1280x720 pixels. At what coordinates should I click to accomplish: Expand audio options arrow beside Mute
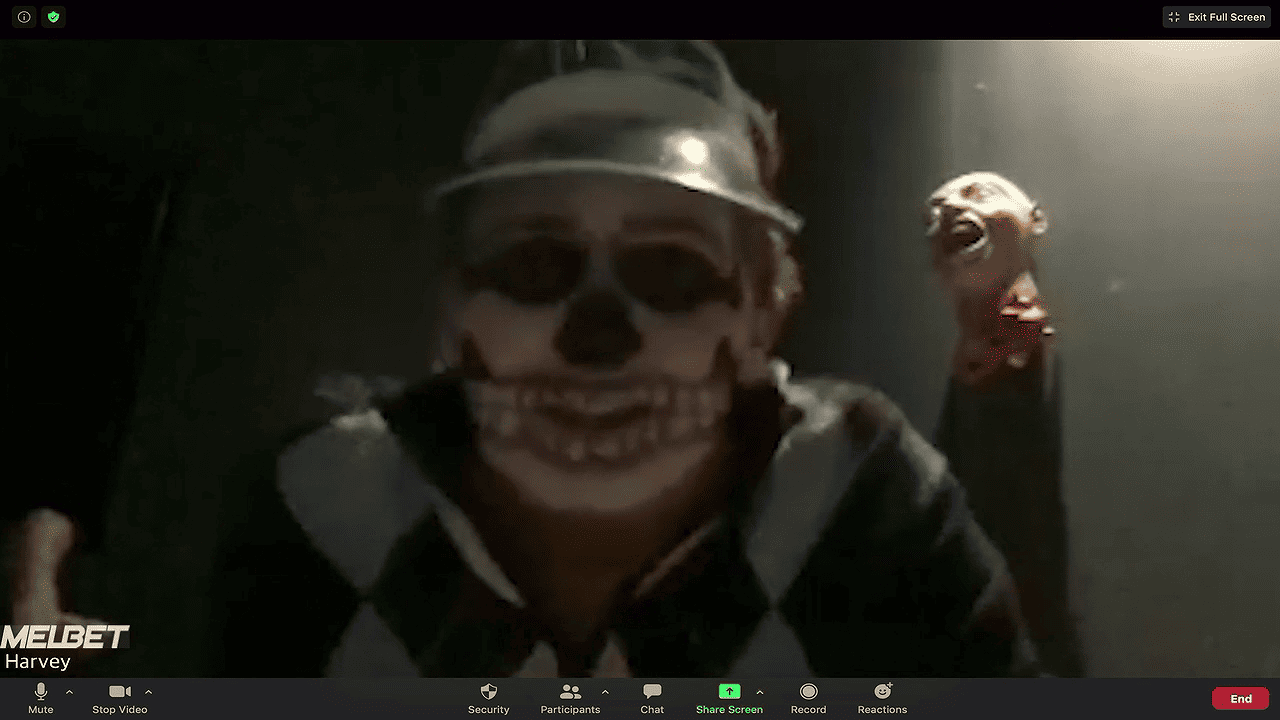tap(69, 691)
